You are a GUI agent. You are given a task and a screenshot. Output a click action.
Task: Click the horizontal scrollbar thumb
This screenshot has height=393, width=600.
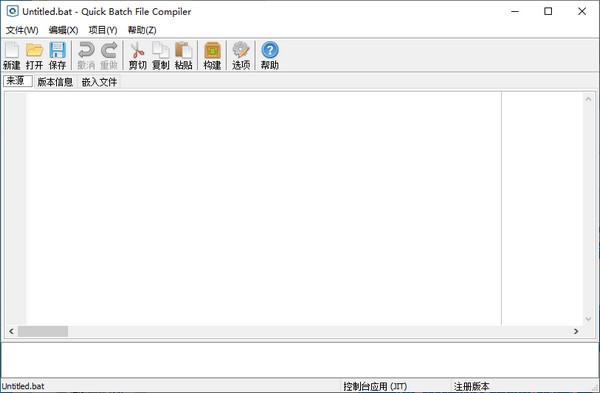[43, 331]
